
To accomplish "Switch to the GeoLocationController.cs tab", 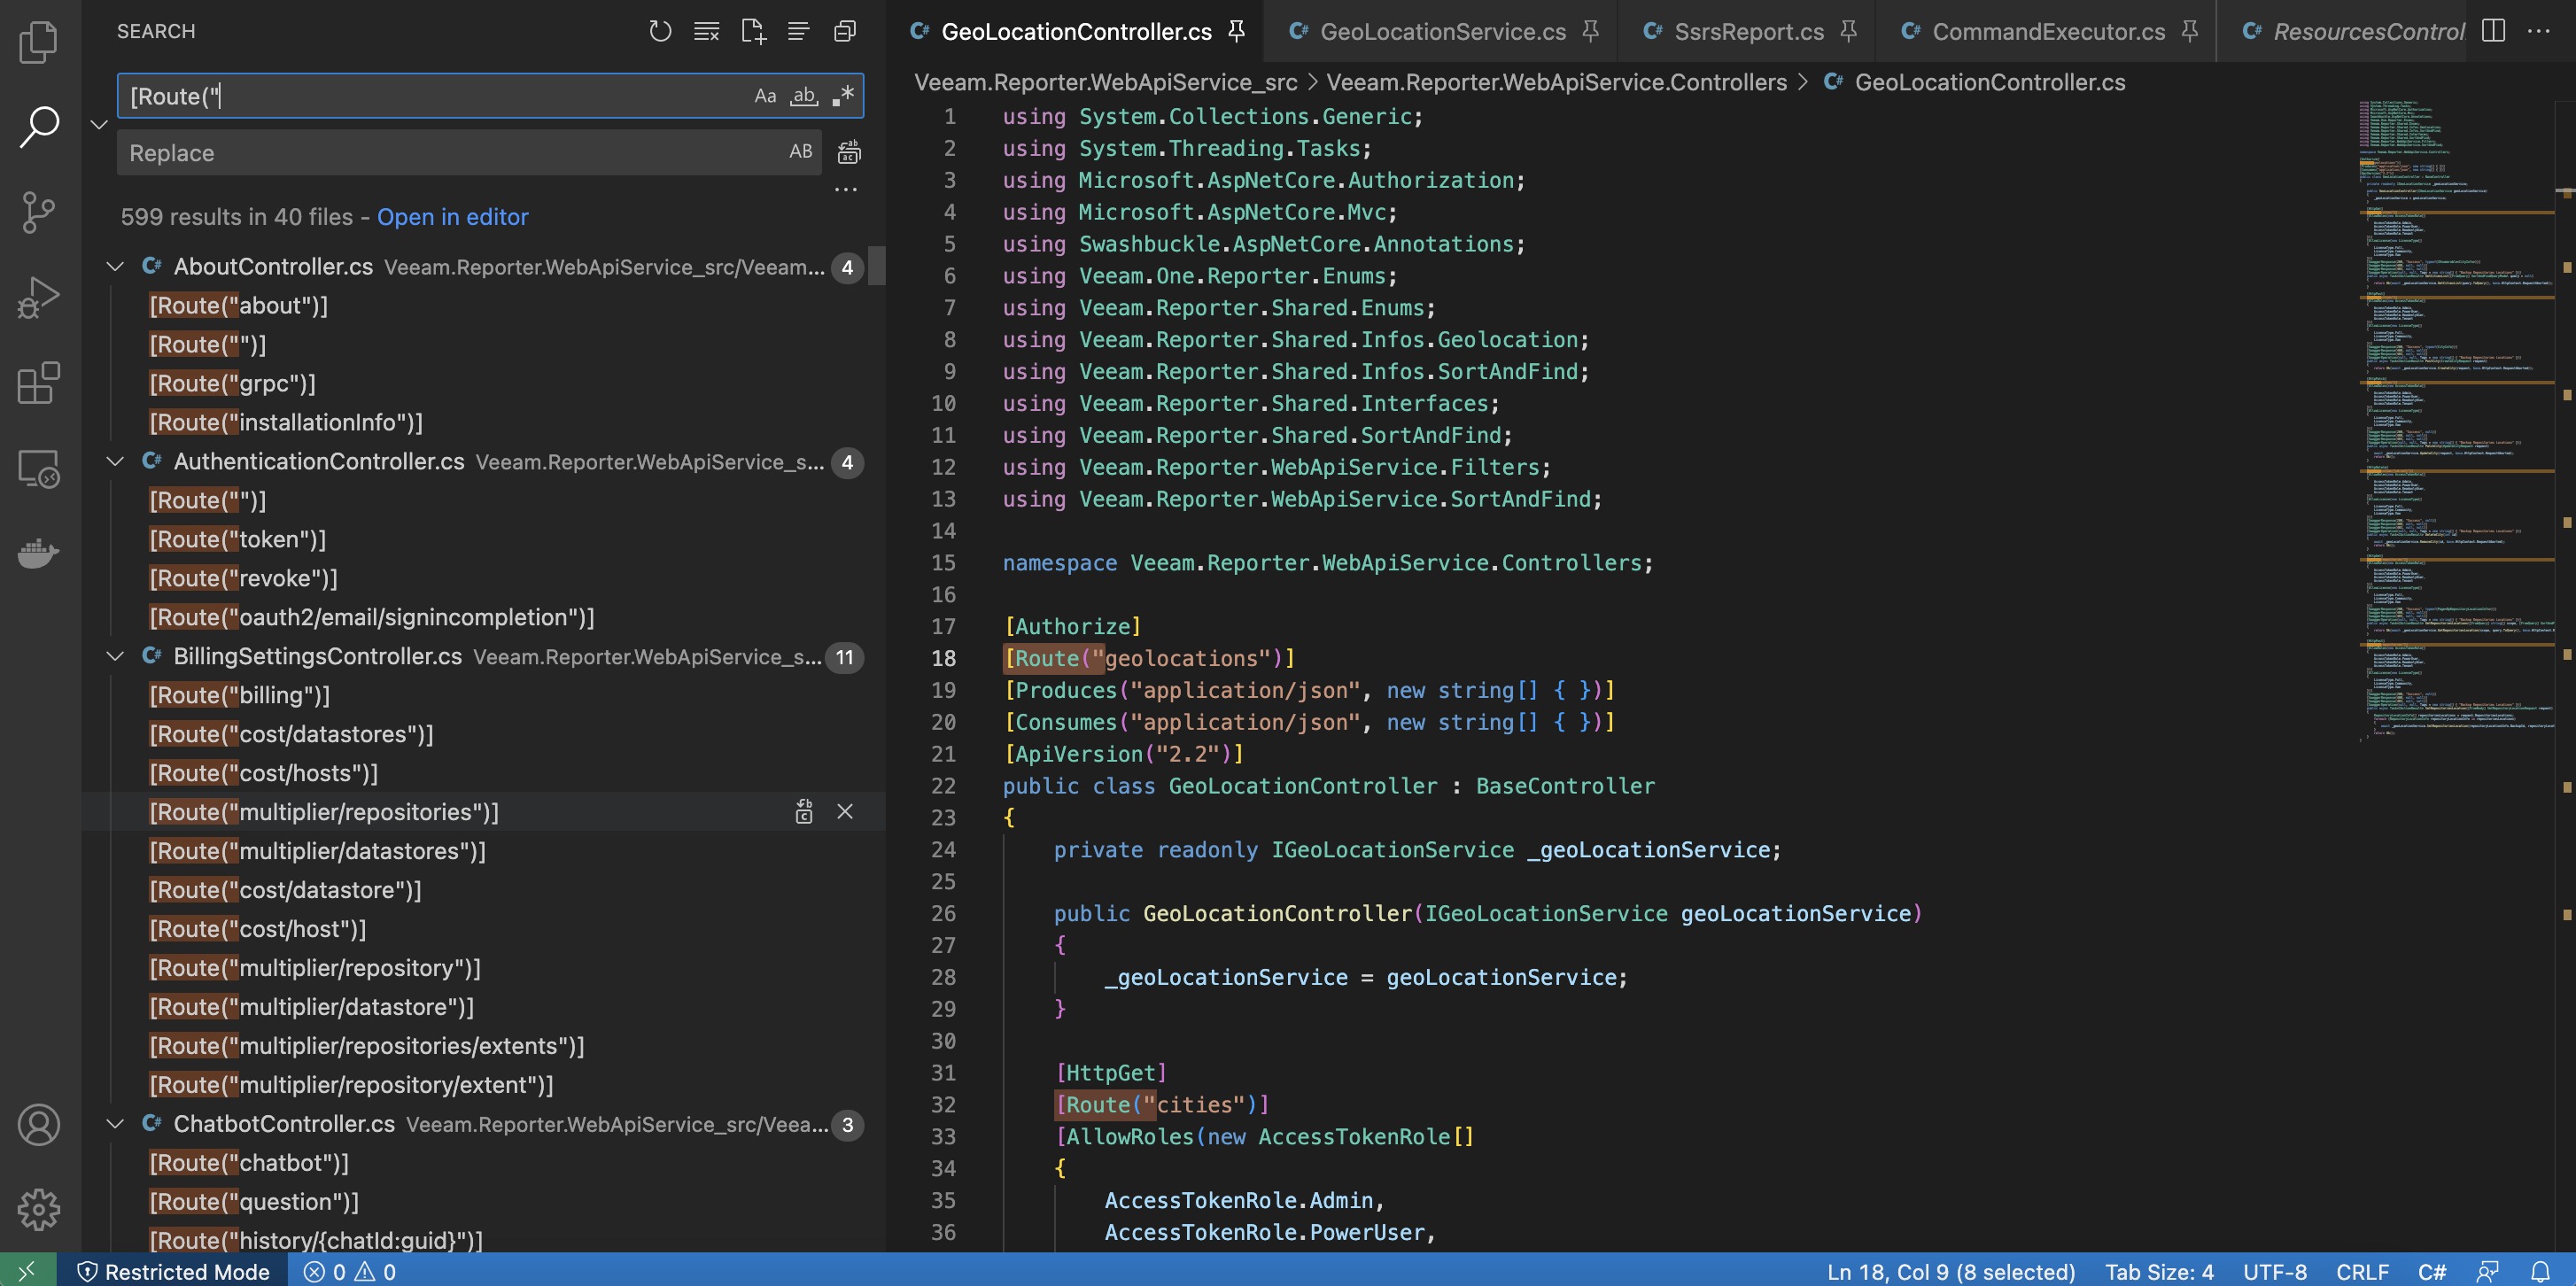I will [1076, 32].
